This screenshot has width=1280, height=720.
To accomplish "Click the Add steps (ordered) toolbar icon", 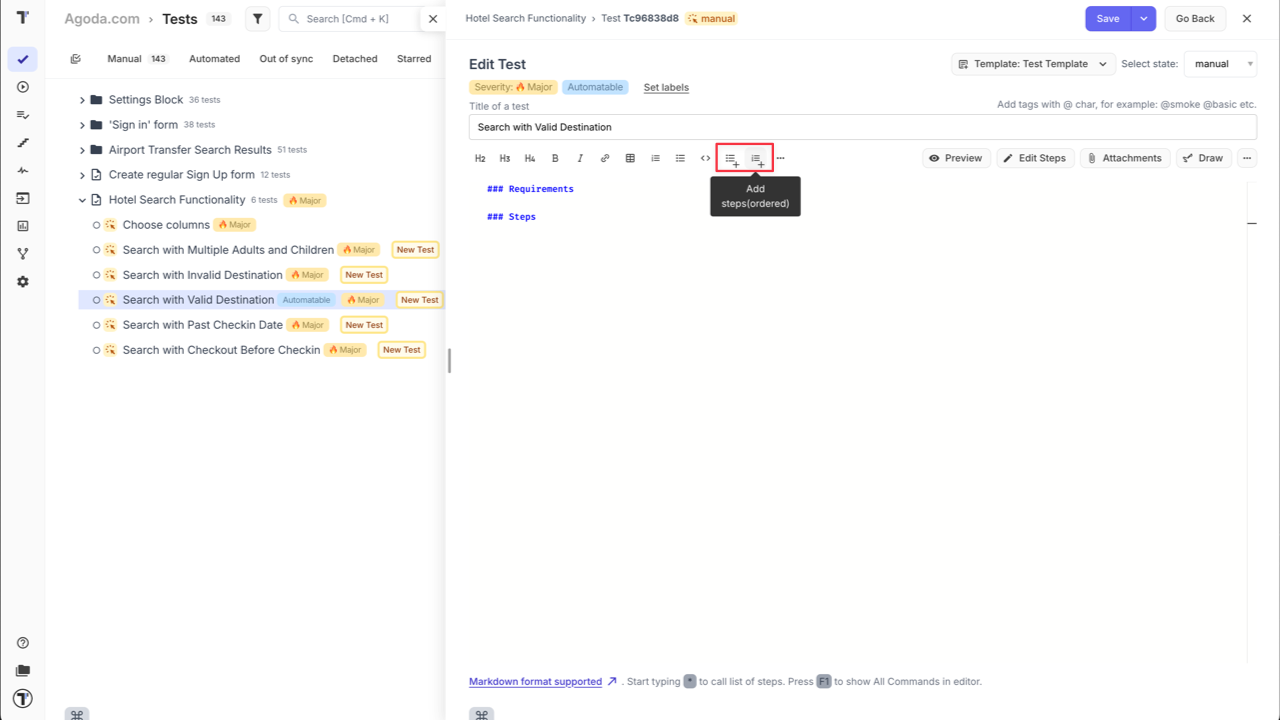I will pyautogui.click(x=757, y=157).
